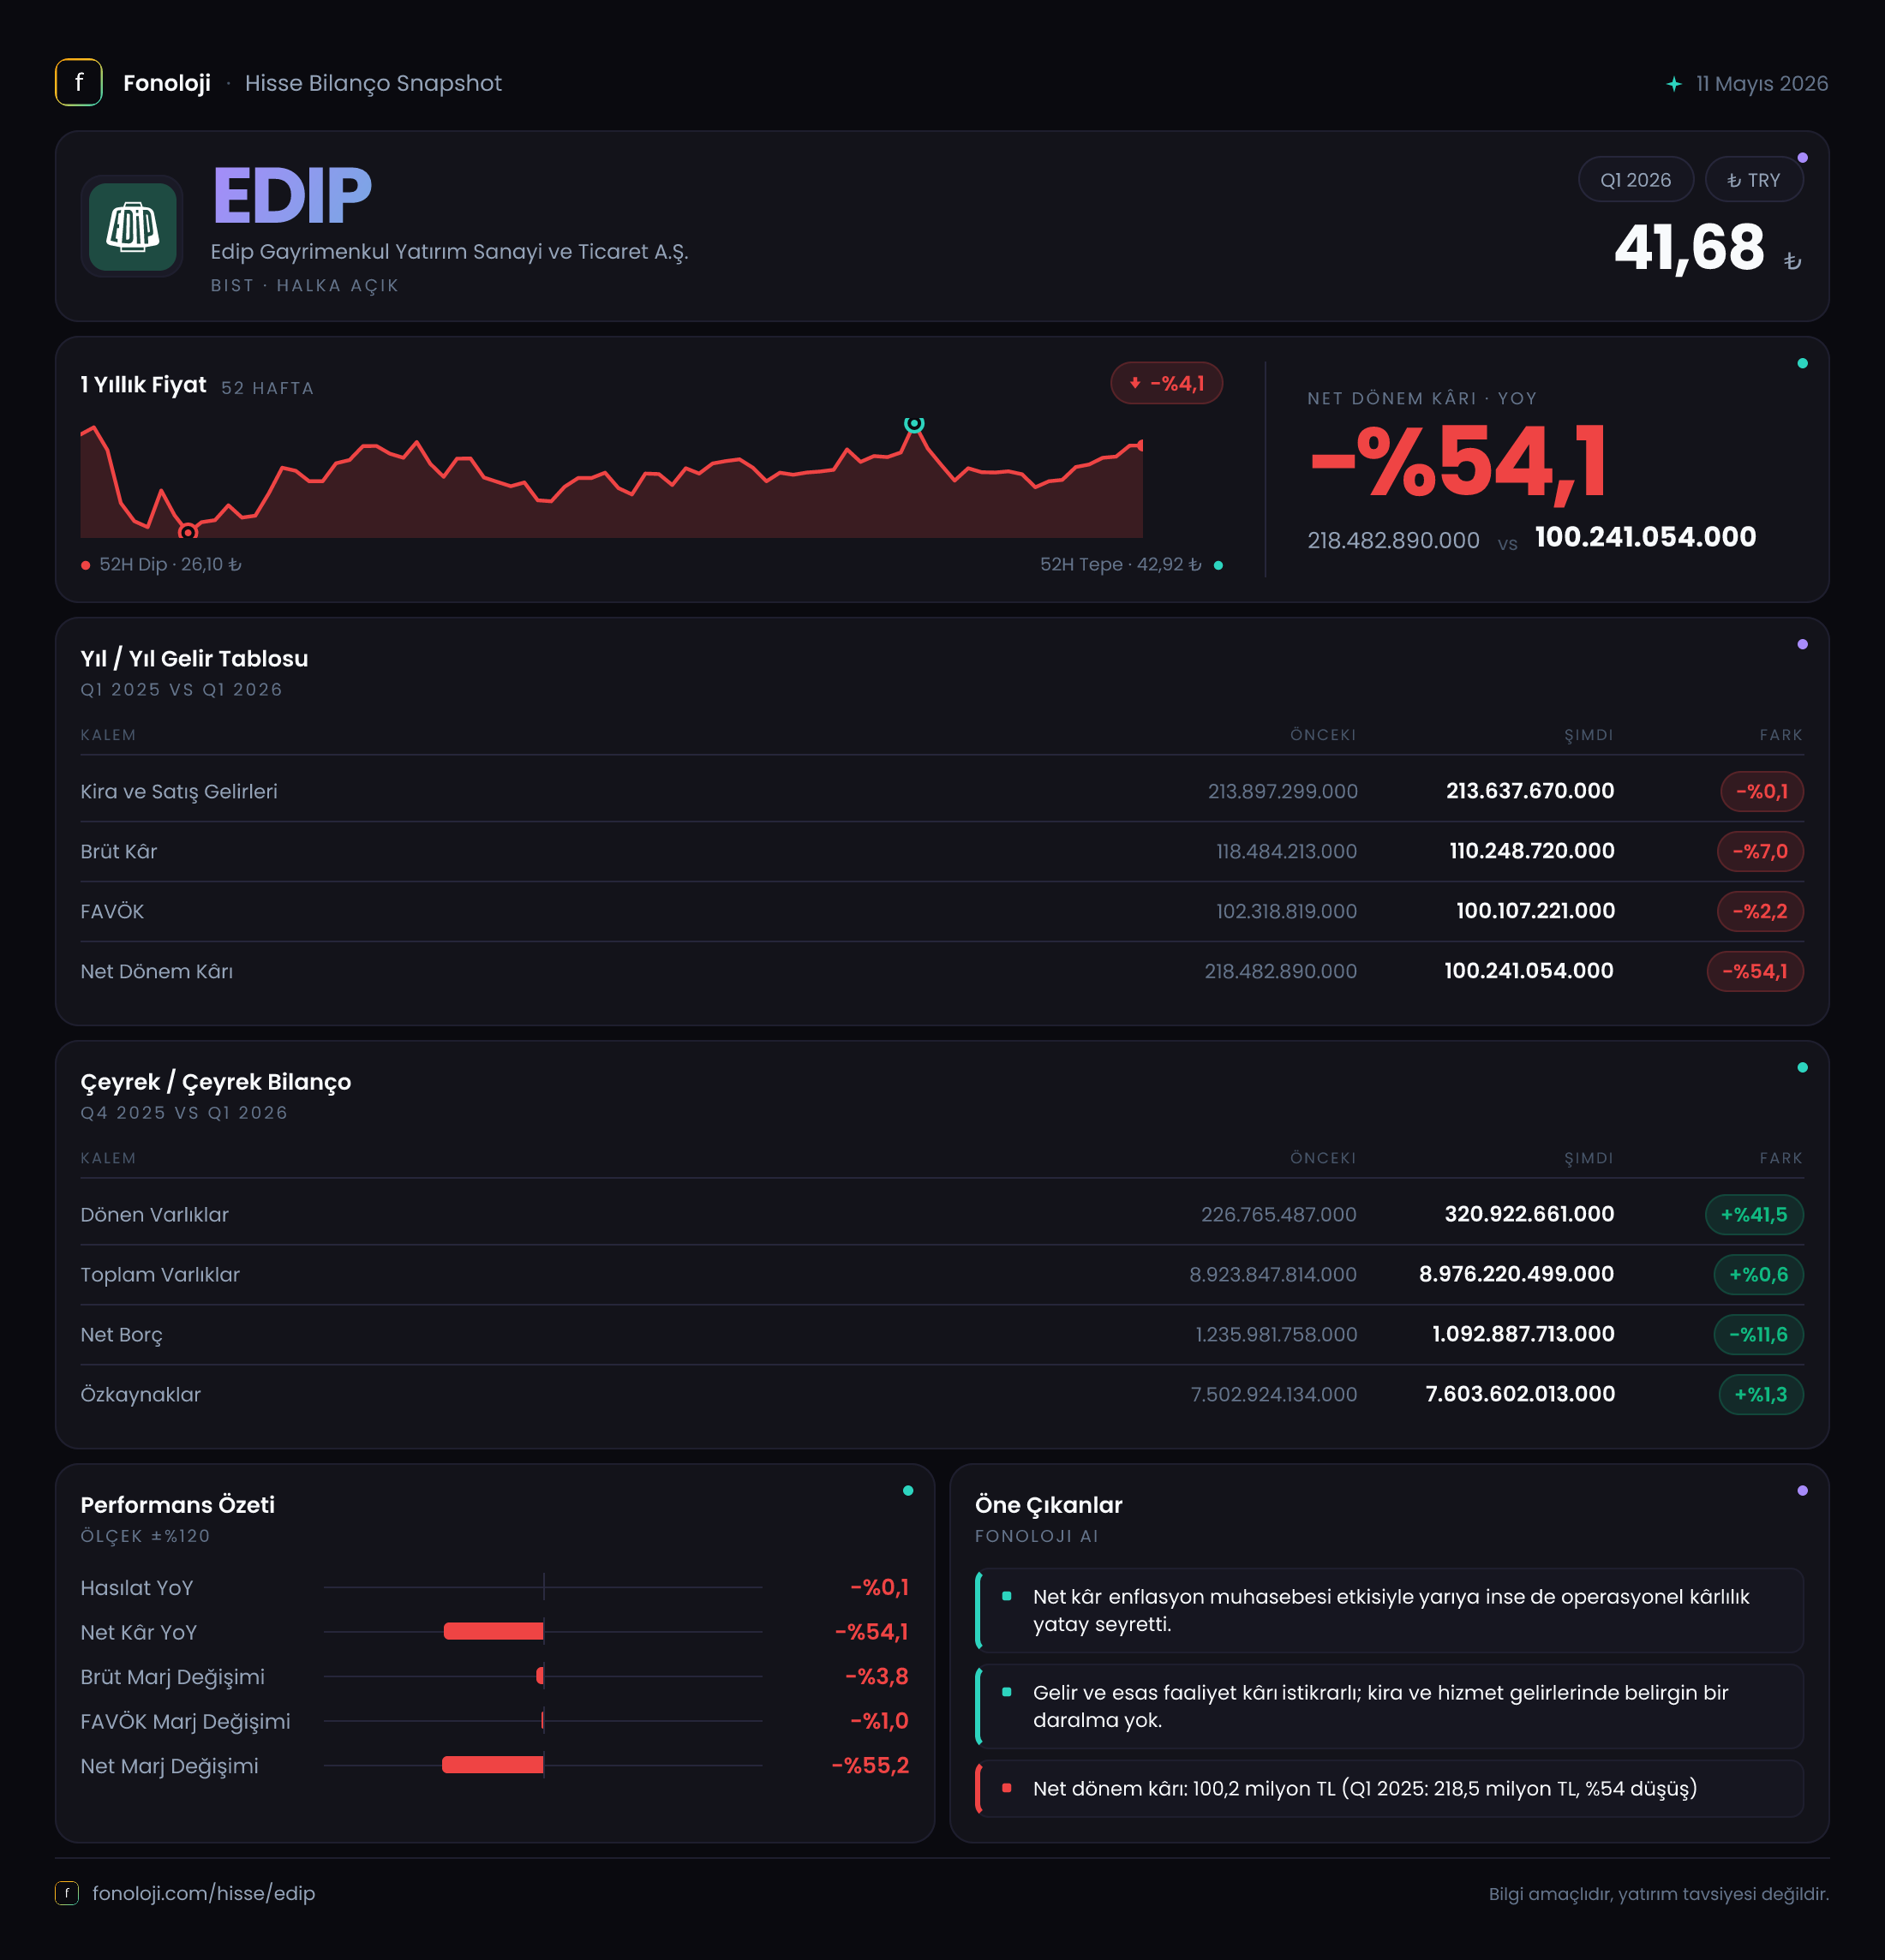
Task: Click the -%11,6 badge for Net Borç
Action: tap(1759, 1335)
